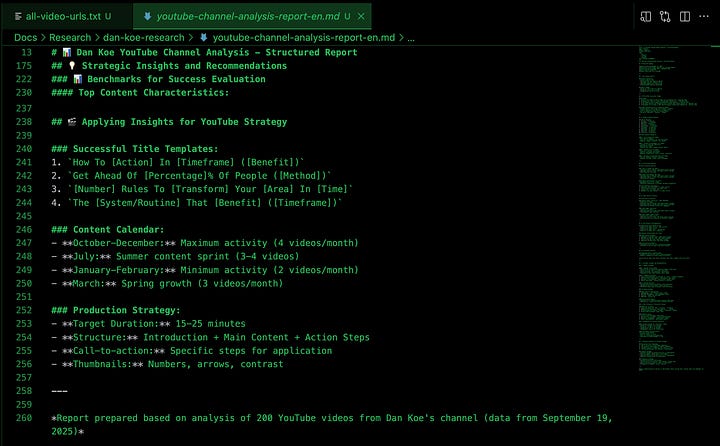Click the 'The [System/Routine] That [Benefit]' line
The image size is (720, 446).
pos(197,203)
